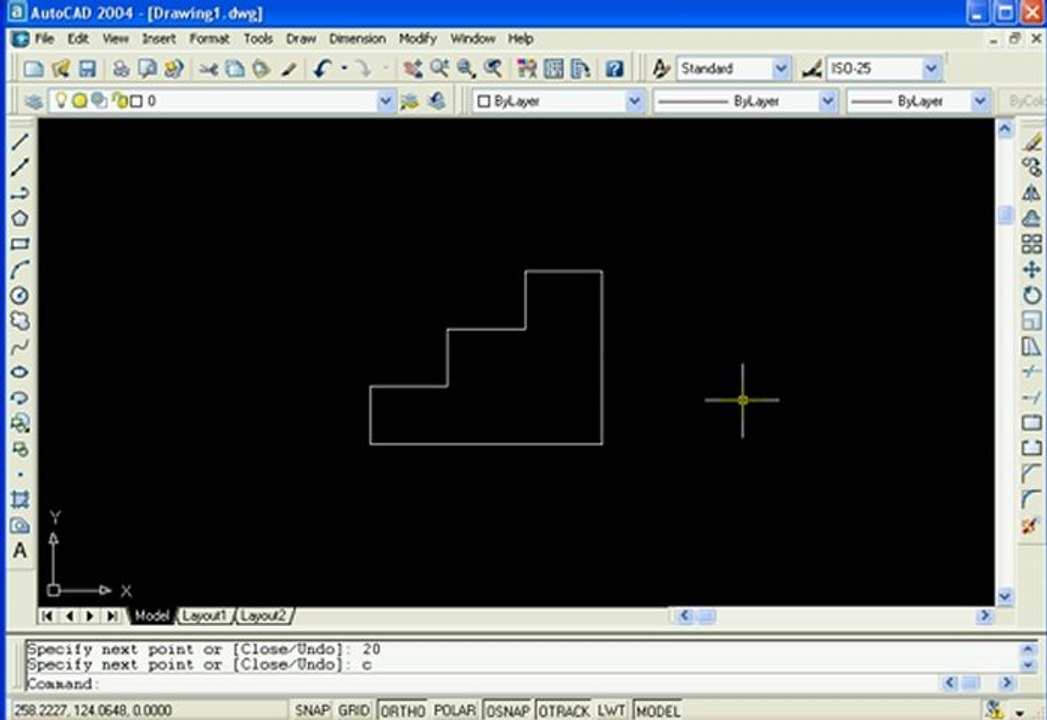1047x720 pixels.
Task: Click the Zoom Realtime icon
Action: [439, 69]
